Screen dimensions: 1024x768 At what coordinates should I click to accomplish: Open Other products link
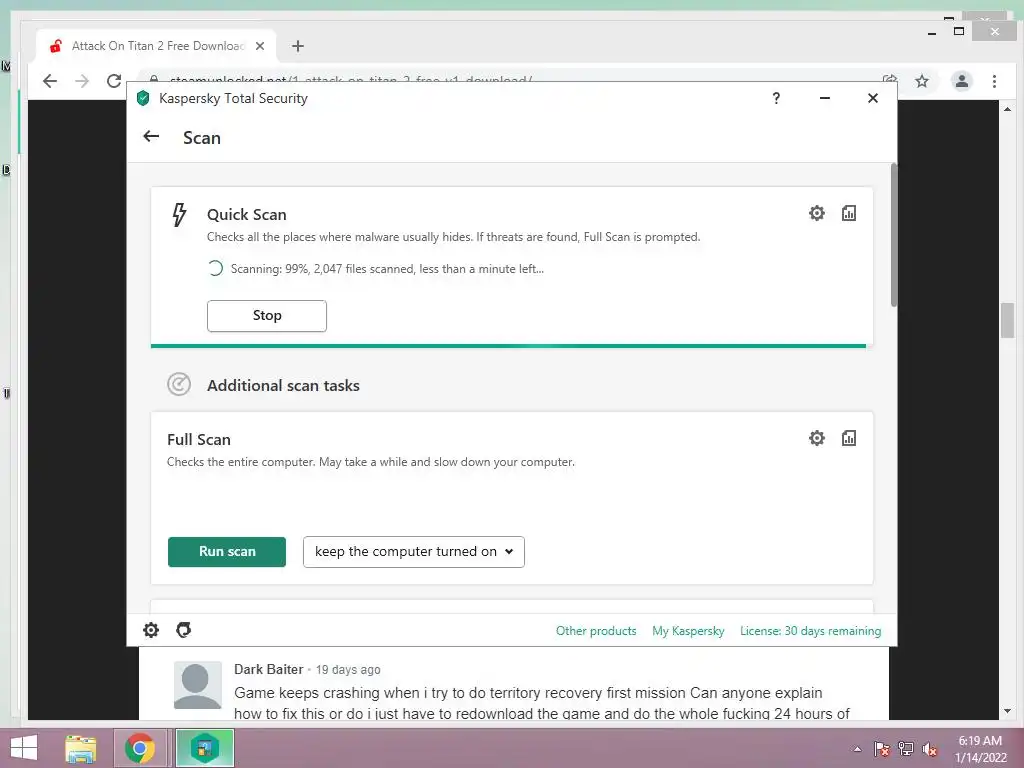[596, 631]
